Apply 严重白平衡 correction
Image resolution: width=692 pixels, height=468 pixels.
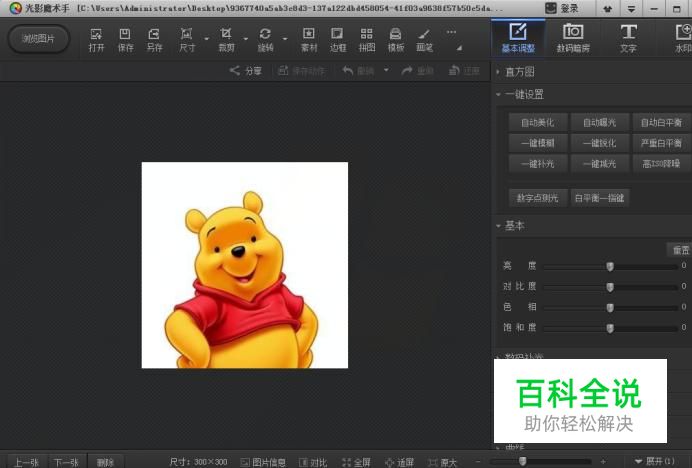coord(661,143)
